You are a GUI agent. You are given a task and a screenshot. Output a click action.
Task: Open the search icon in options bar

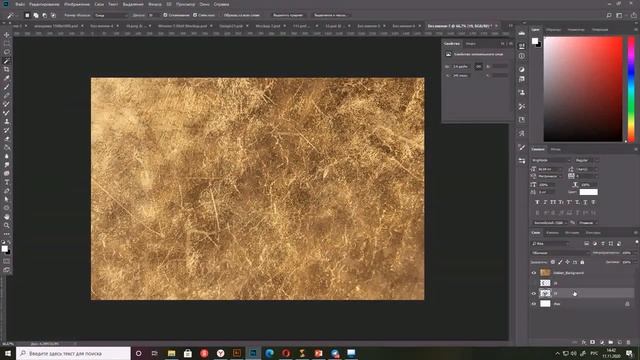(609, 15)
